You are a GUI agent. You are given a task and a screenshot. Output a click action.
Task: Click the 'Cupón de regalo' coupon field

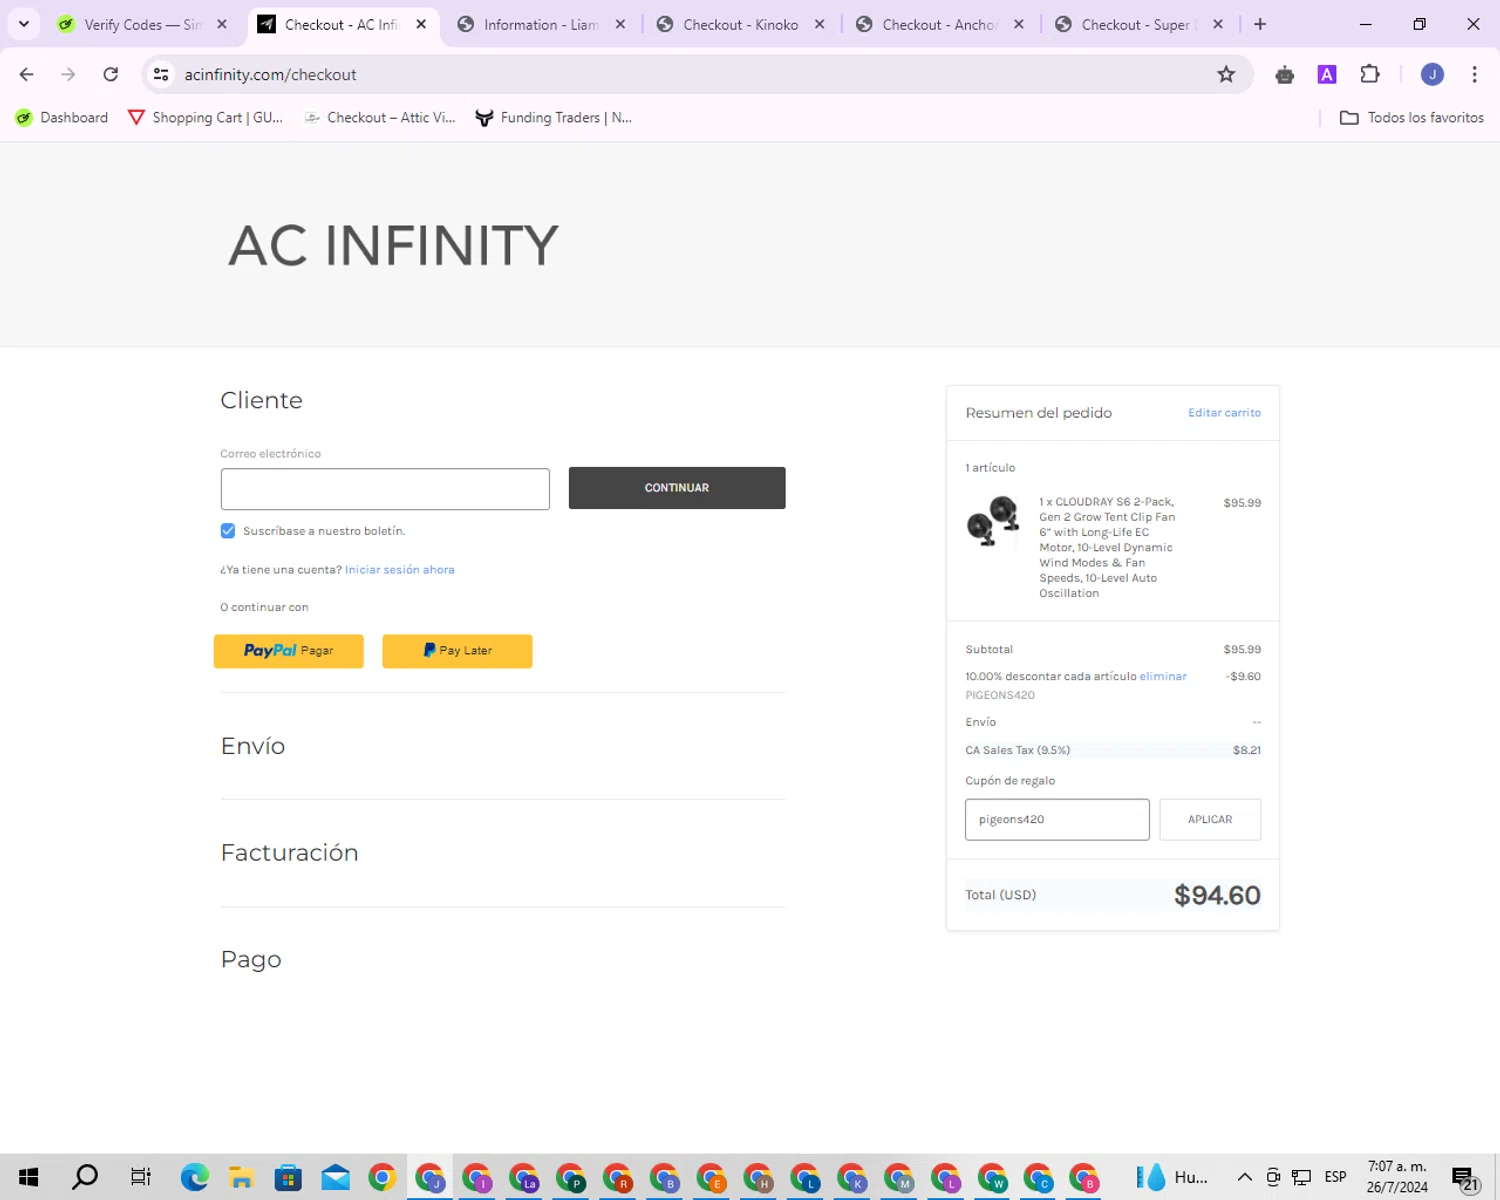pos(1057,819)
